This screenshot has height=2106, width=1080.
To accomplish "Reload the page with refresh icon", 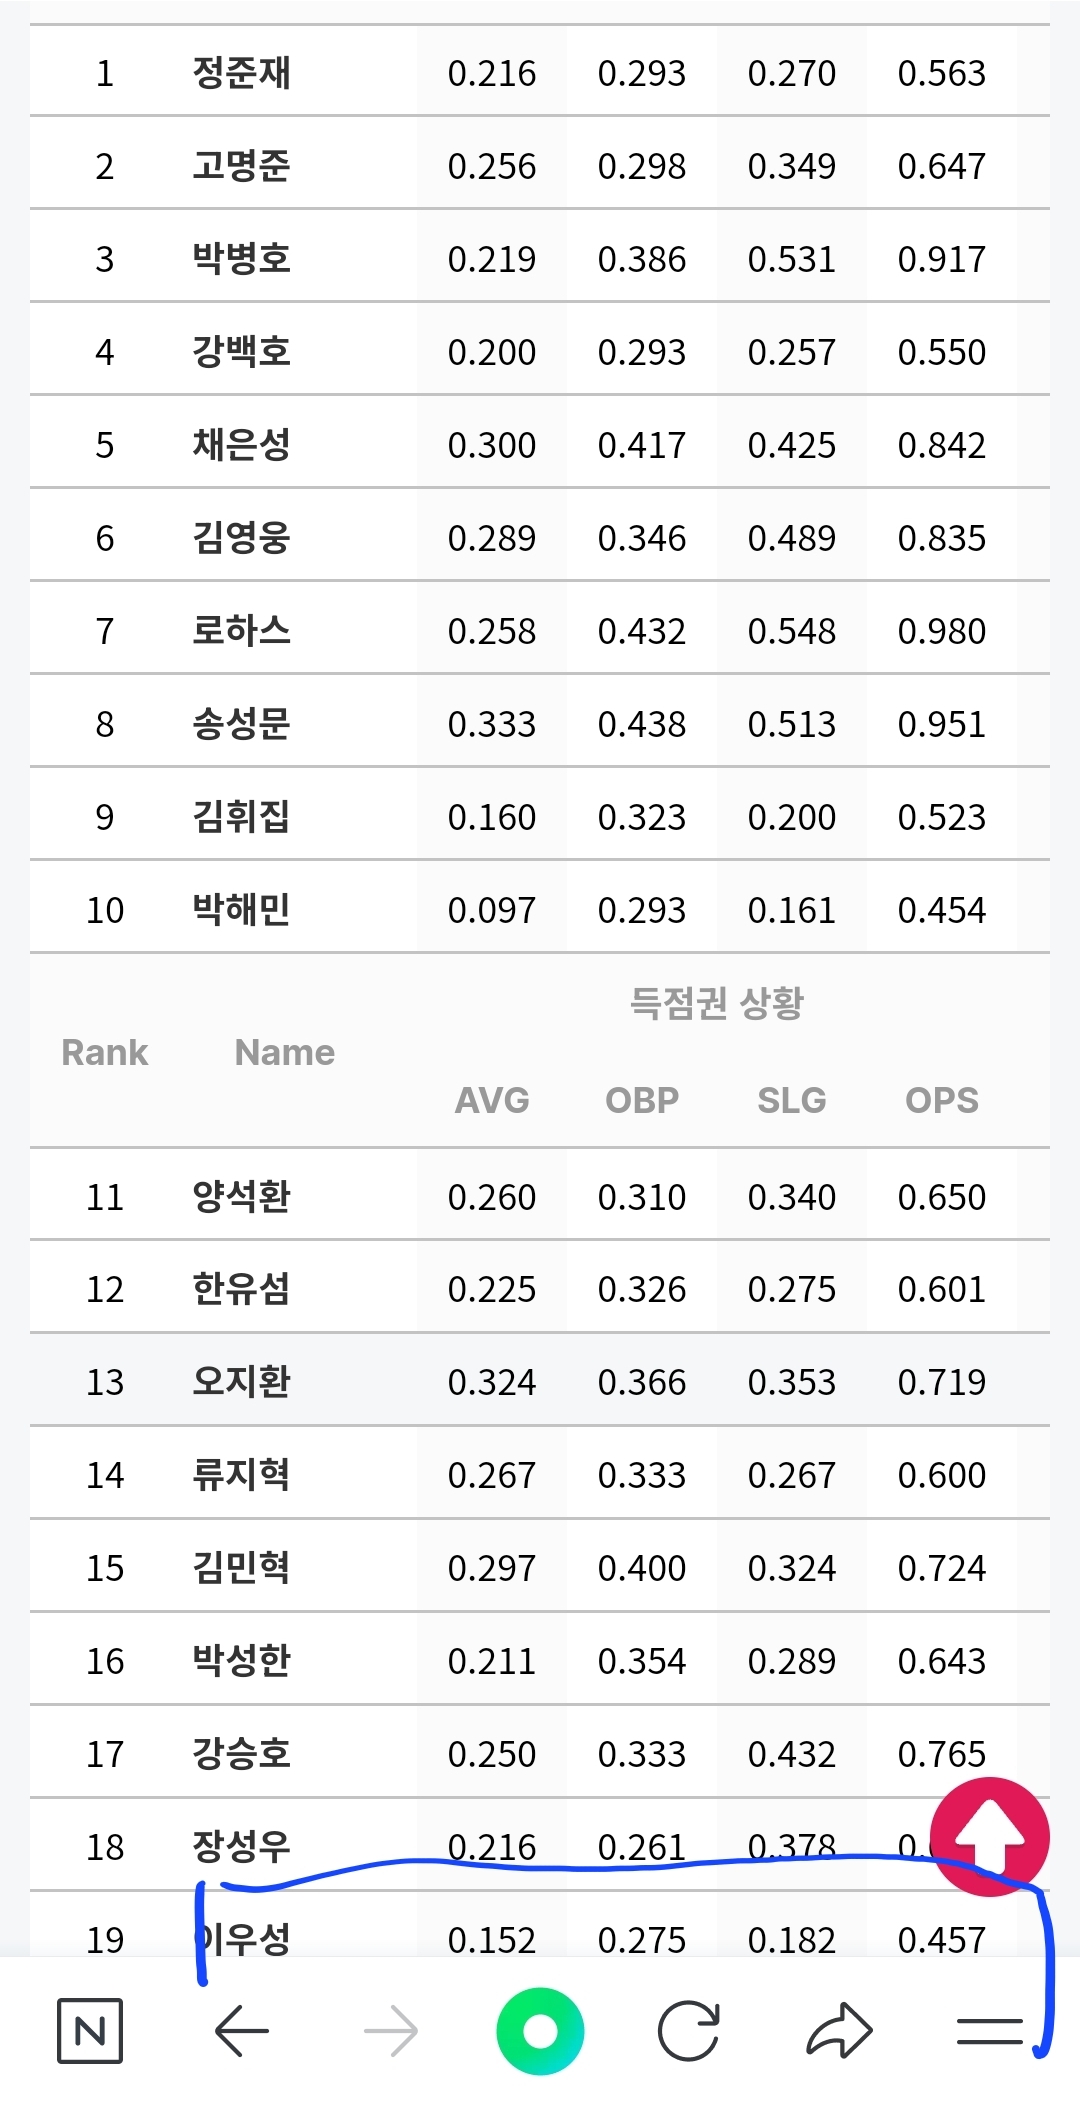I will (x=689, y=2031).
